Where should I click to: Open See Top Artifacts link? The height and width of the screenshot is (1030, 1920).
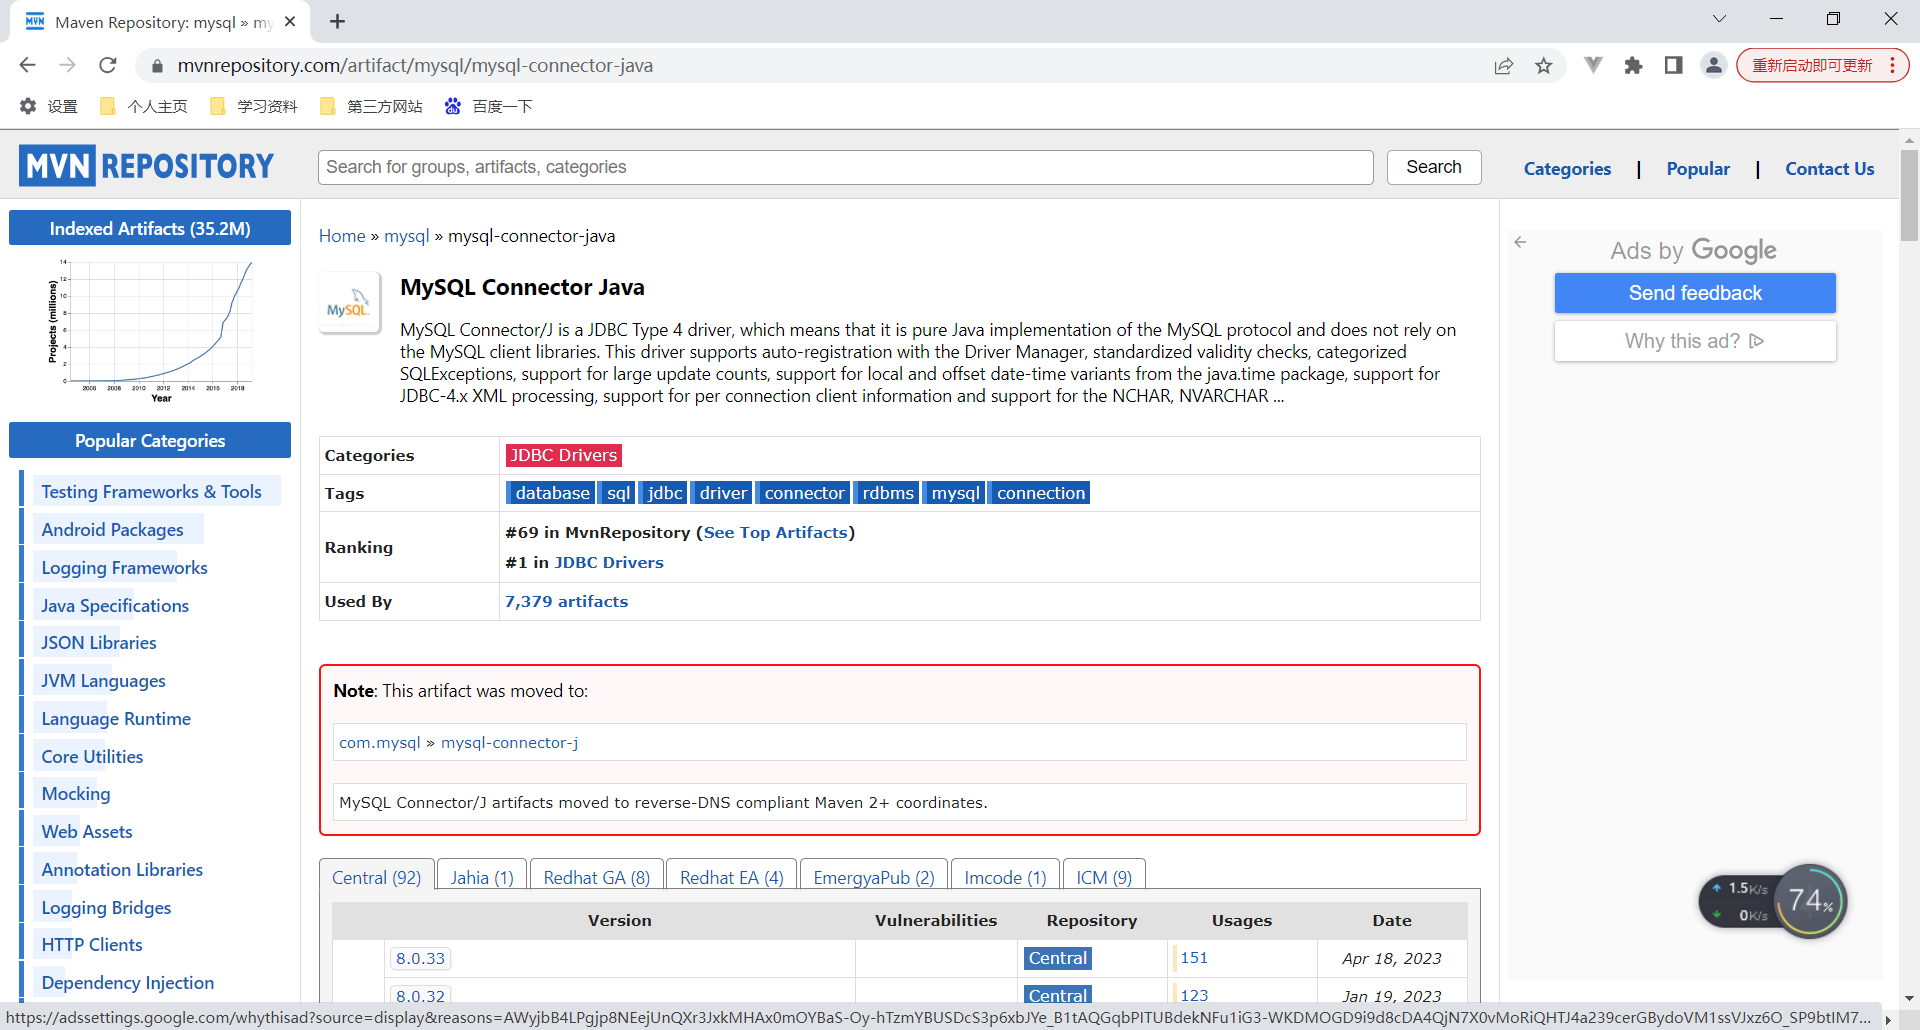776,532
